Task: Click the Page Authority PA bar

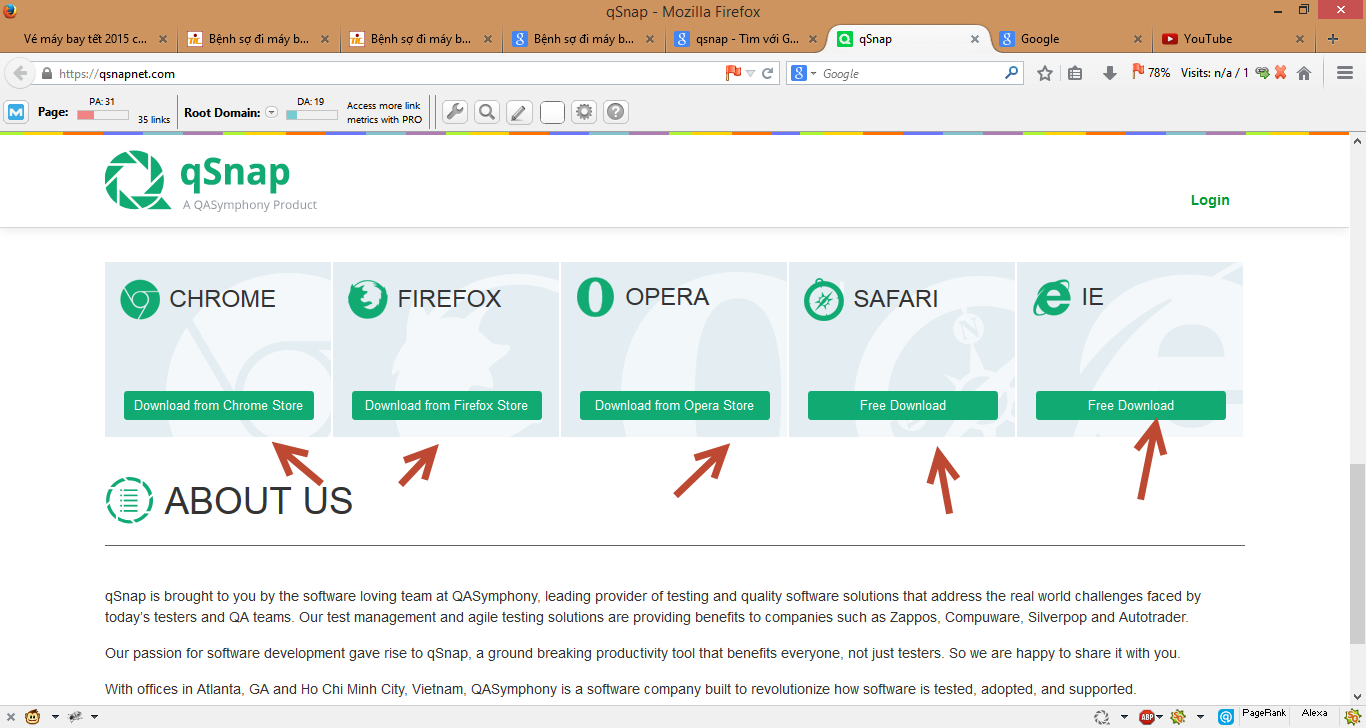Action: [102, 115]
